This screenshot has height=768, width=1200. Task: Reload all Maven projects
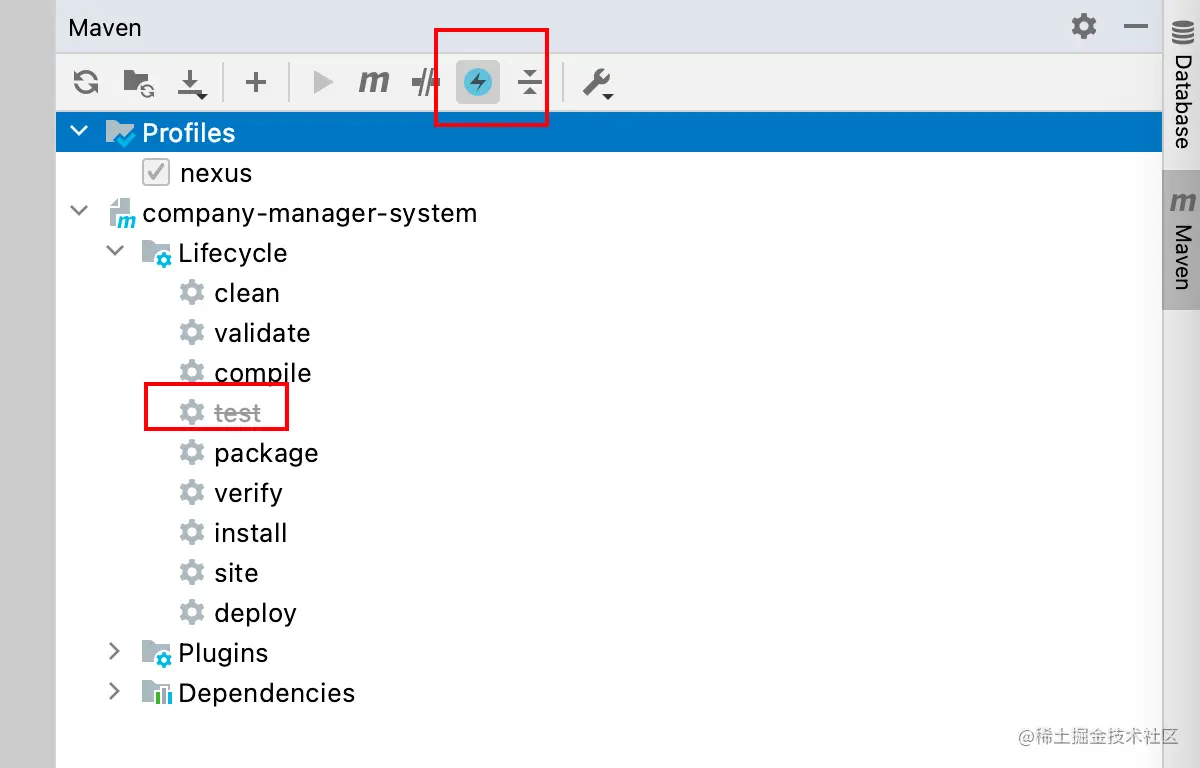pos(86,82)
